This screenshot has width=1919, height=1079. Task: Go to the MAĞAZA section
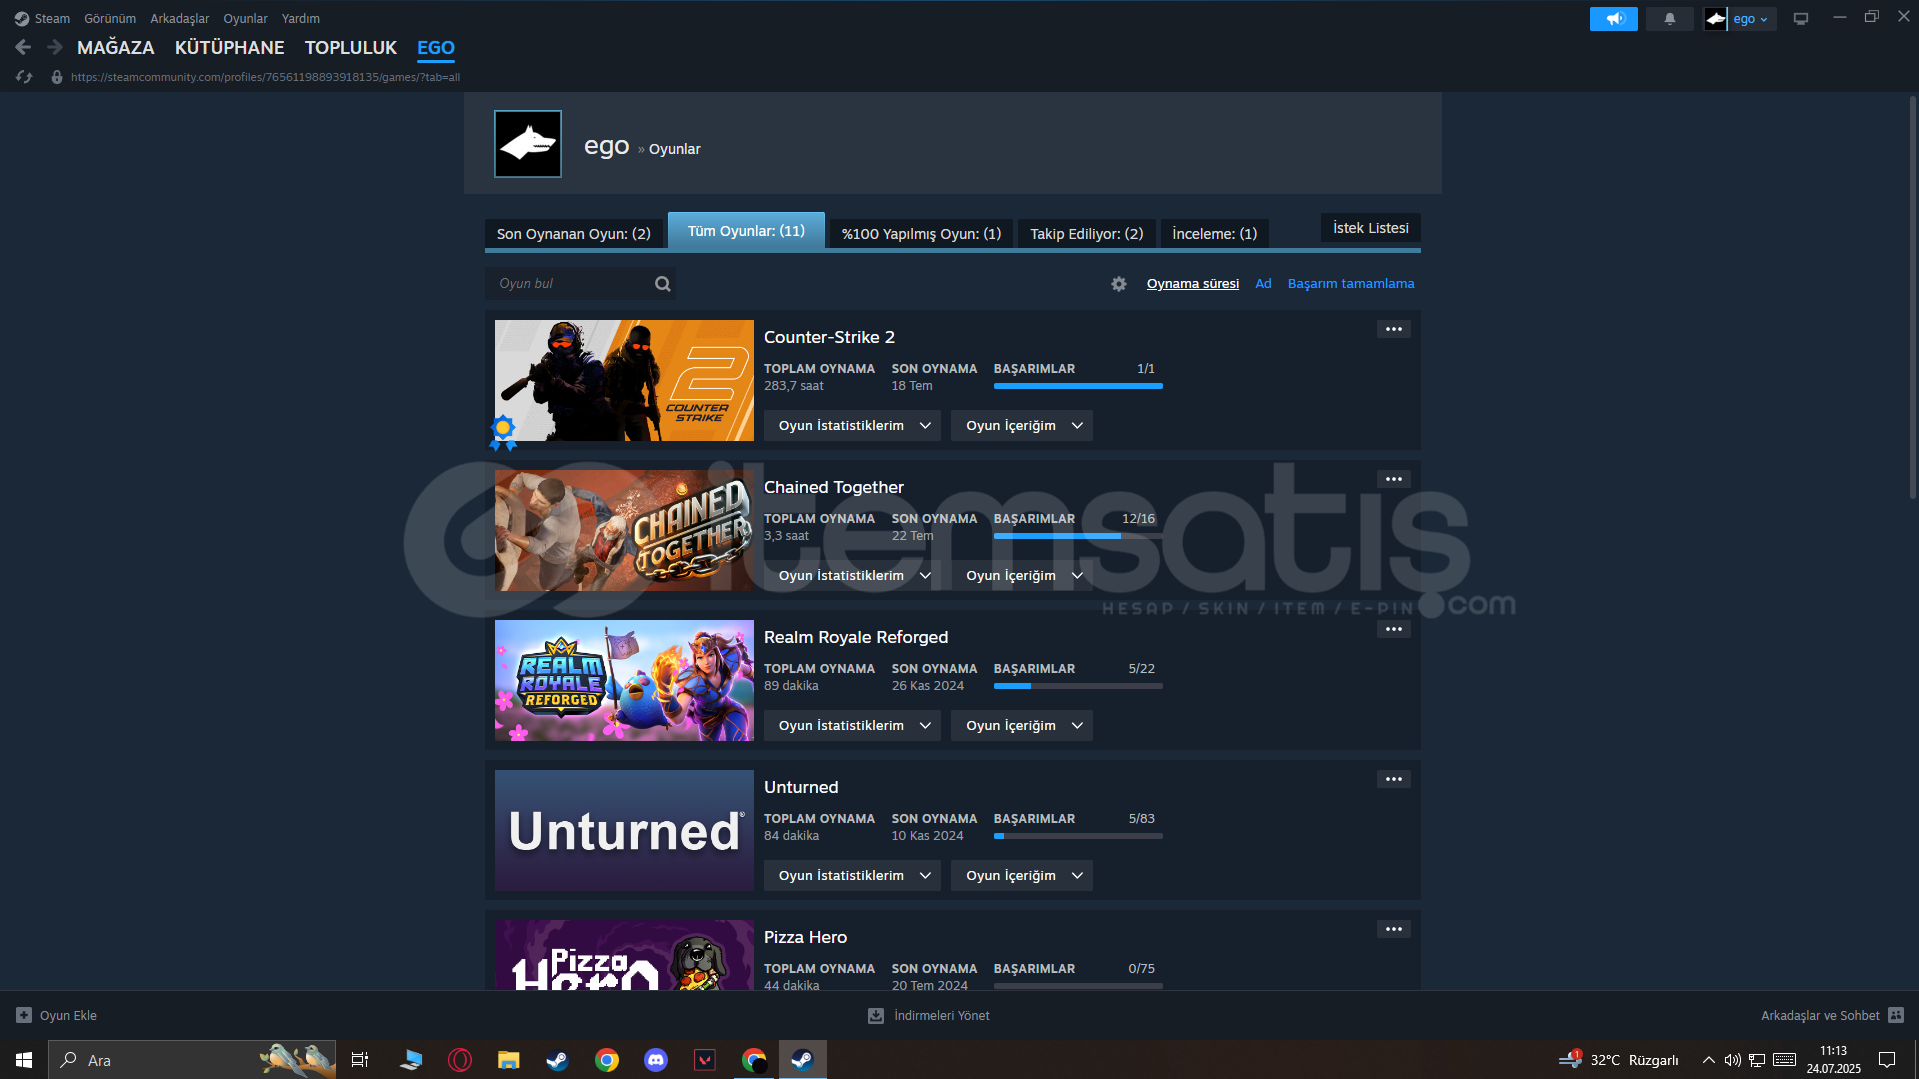116,48
